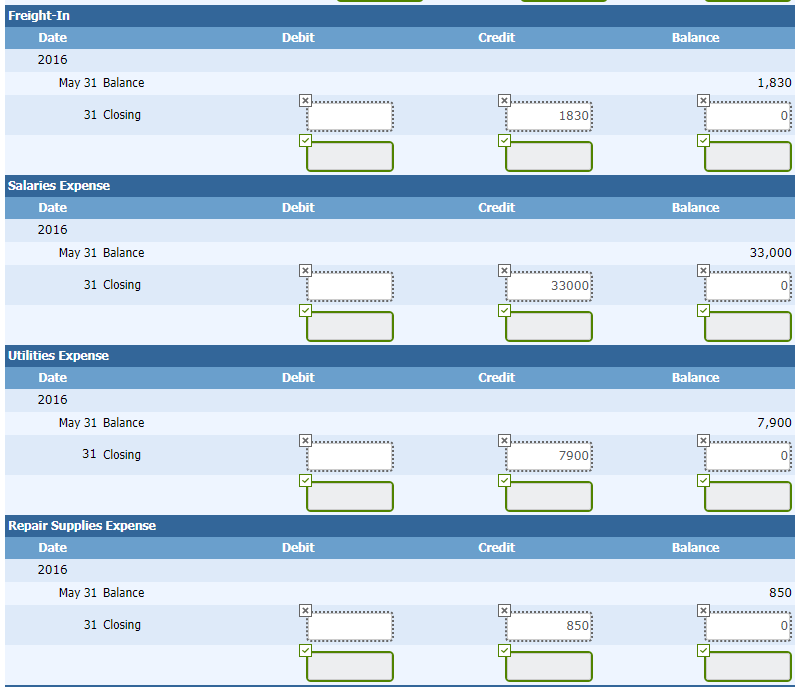Click the green check icon under Freight-In debit

(305, 140)
